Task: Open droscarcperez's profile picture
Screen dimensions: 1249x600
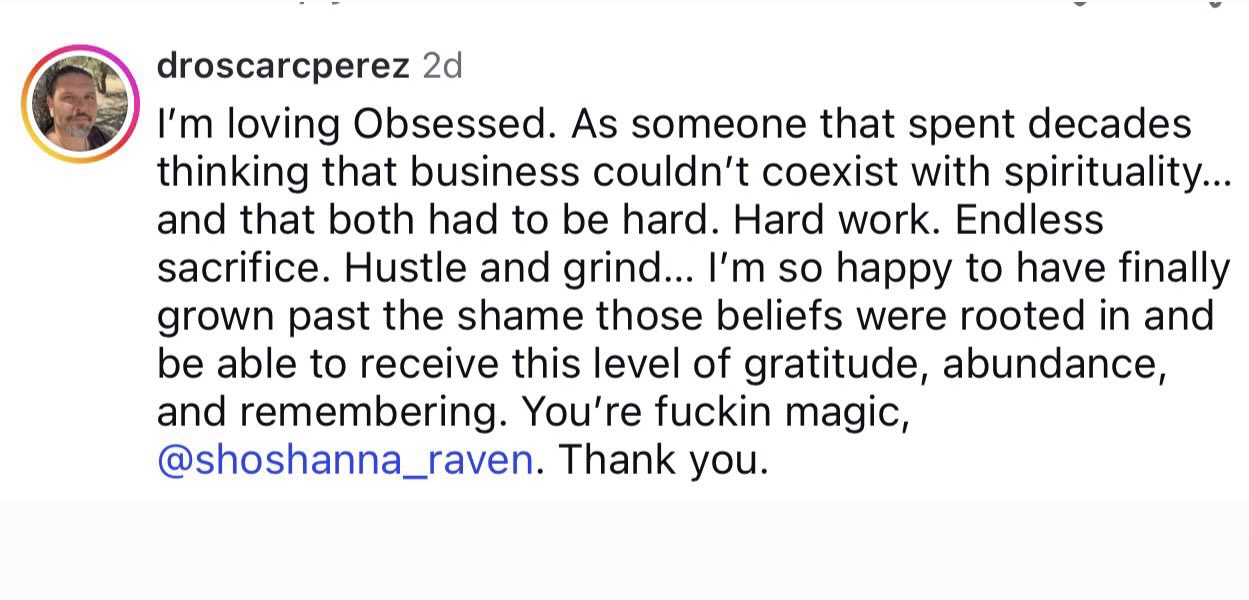Action: [x=80, y=105]
